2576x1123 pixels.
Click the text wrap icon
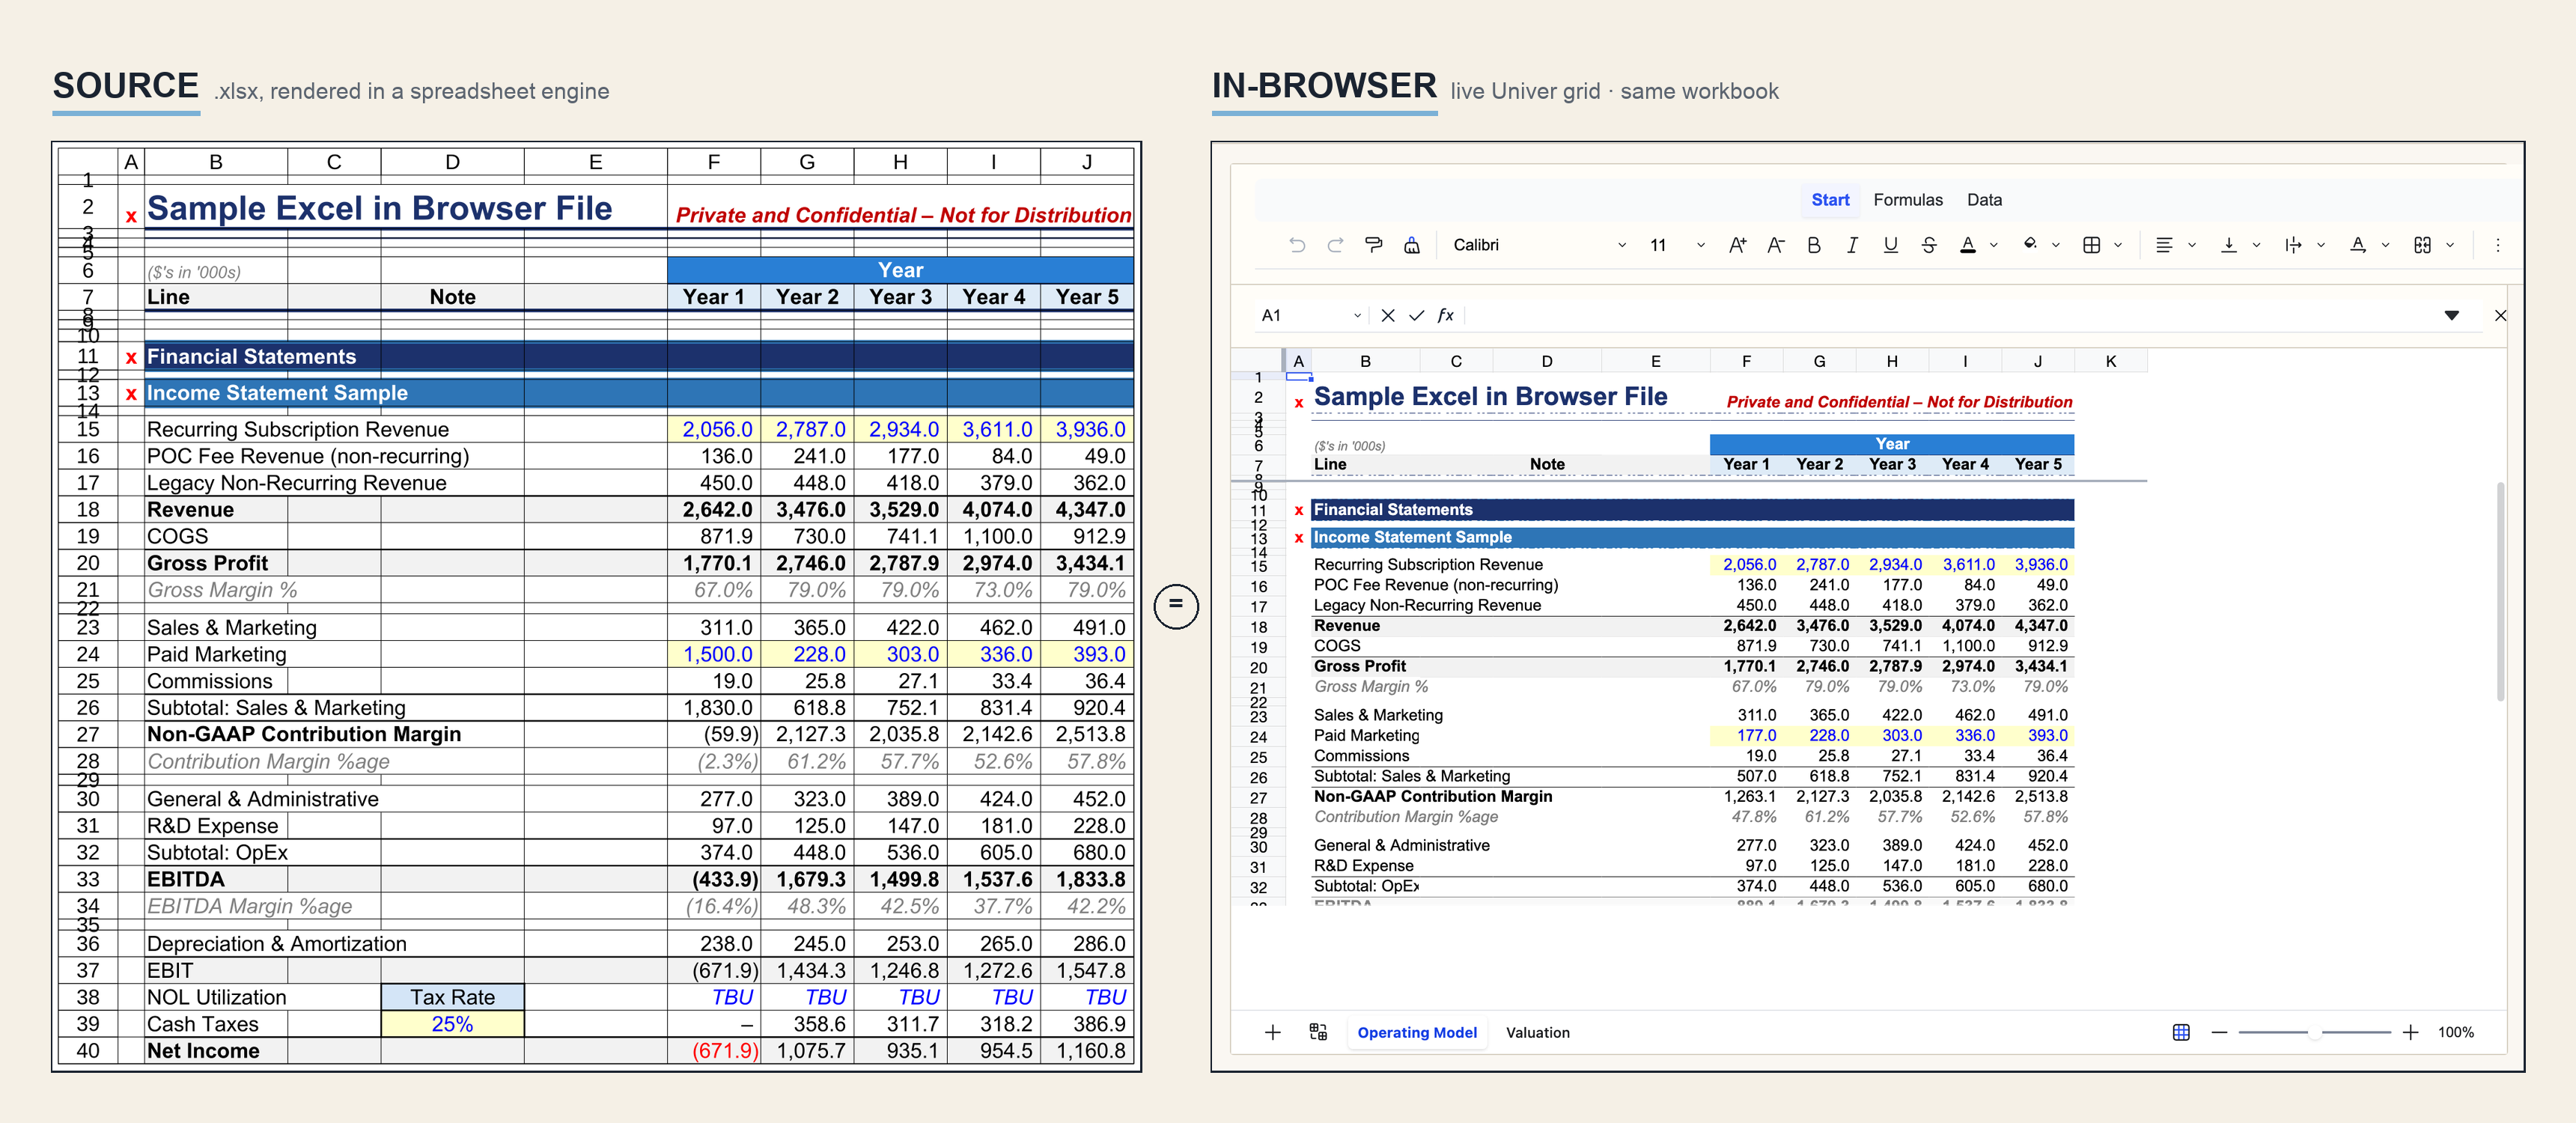coord(2293,245)
